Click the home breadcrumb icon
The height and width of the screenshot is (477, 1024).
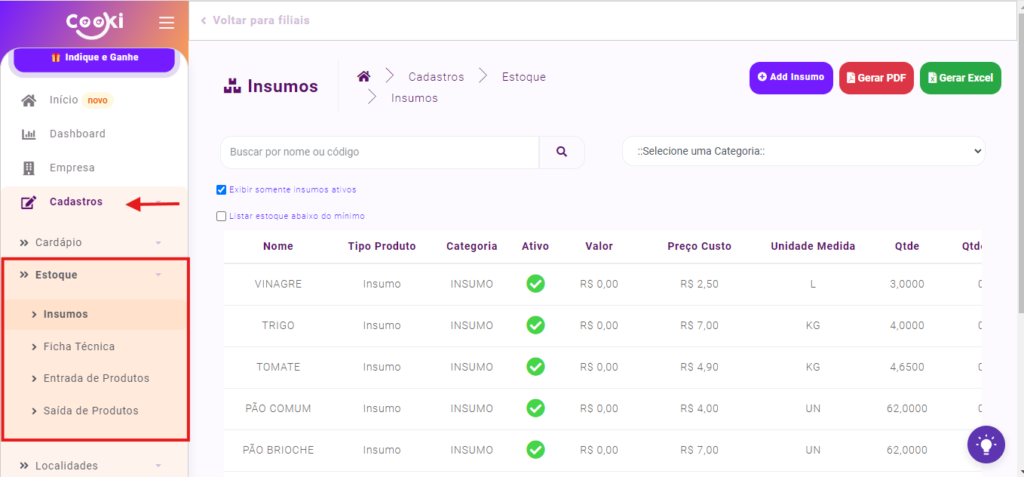364,76
